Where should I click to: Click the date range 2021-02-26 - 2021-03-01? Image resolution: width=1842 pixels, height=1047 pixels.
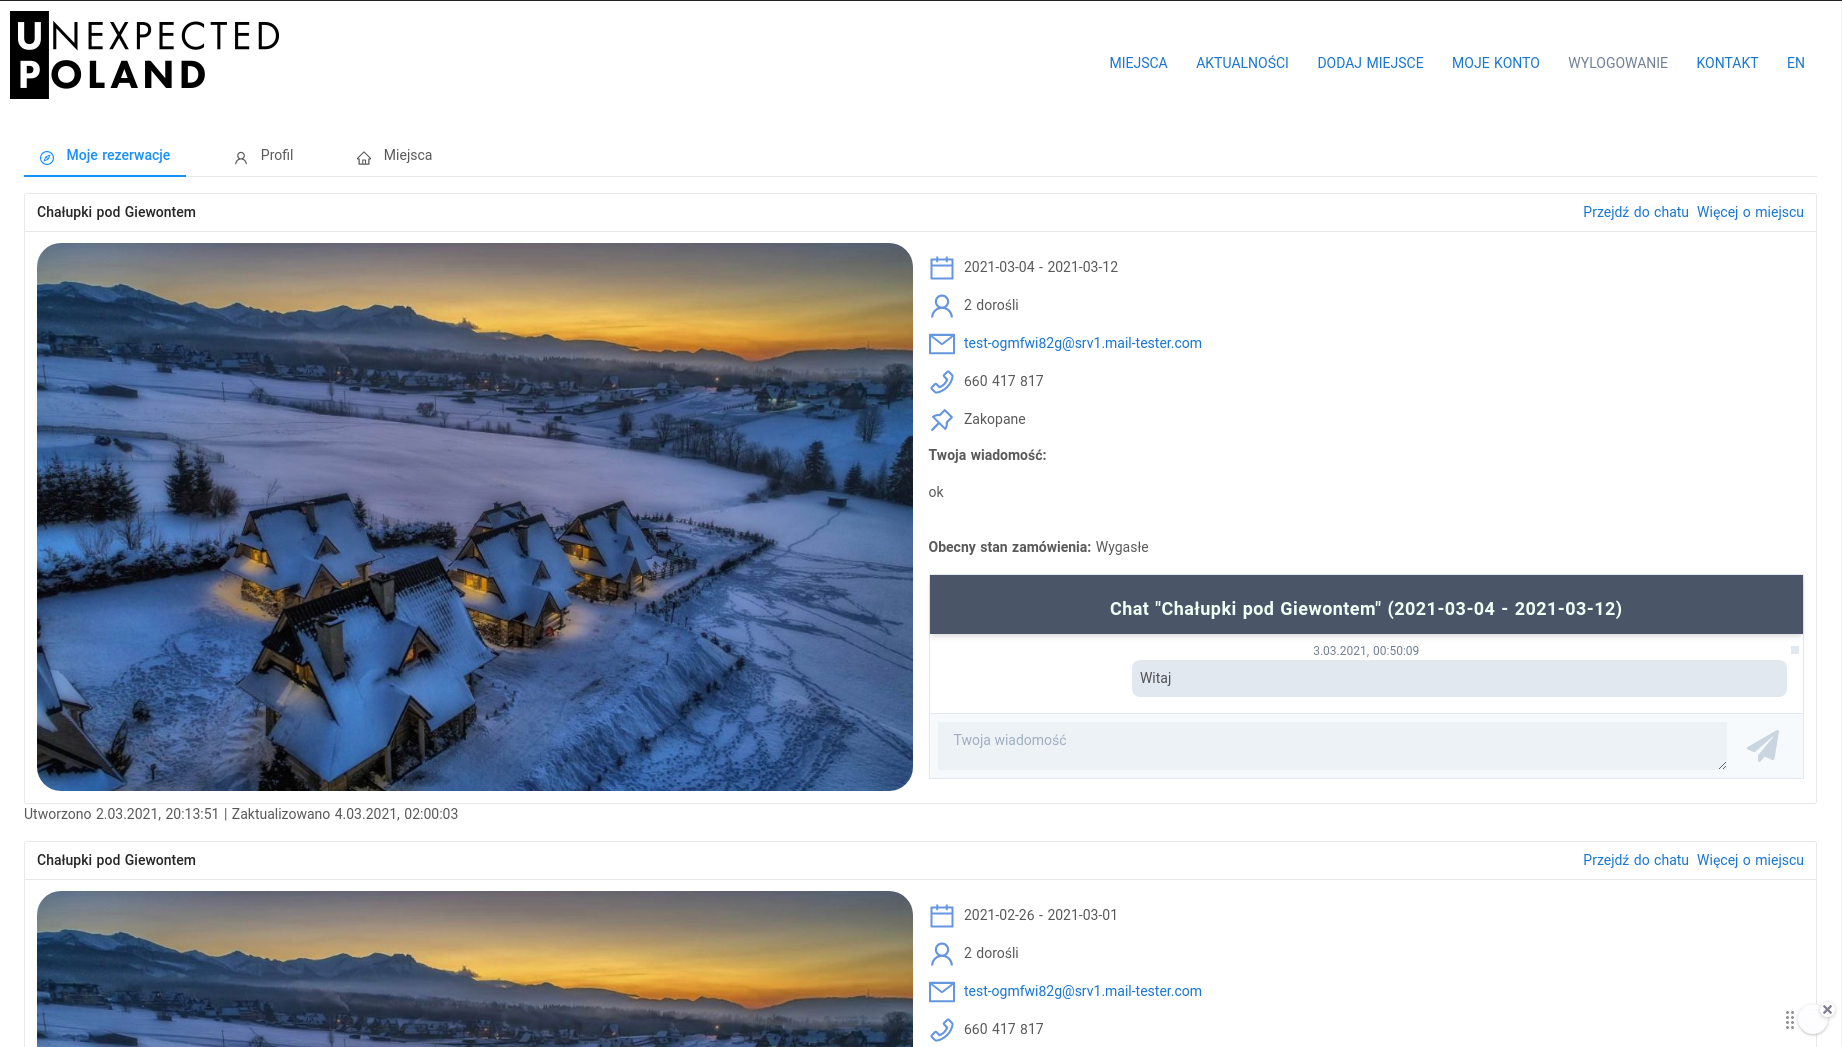tap(1041, 915)
